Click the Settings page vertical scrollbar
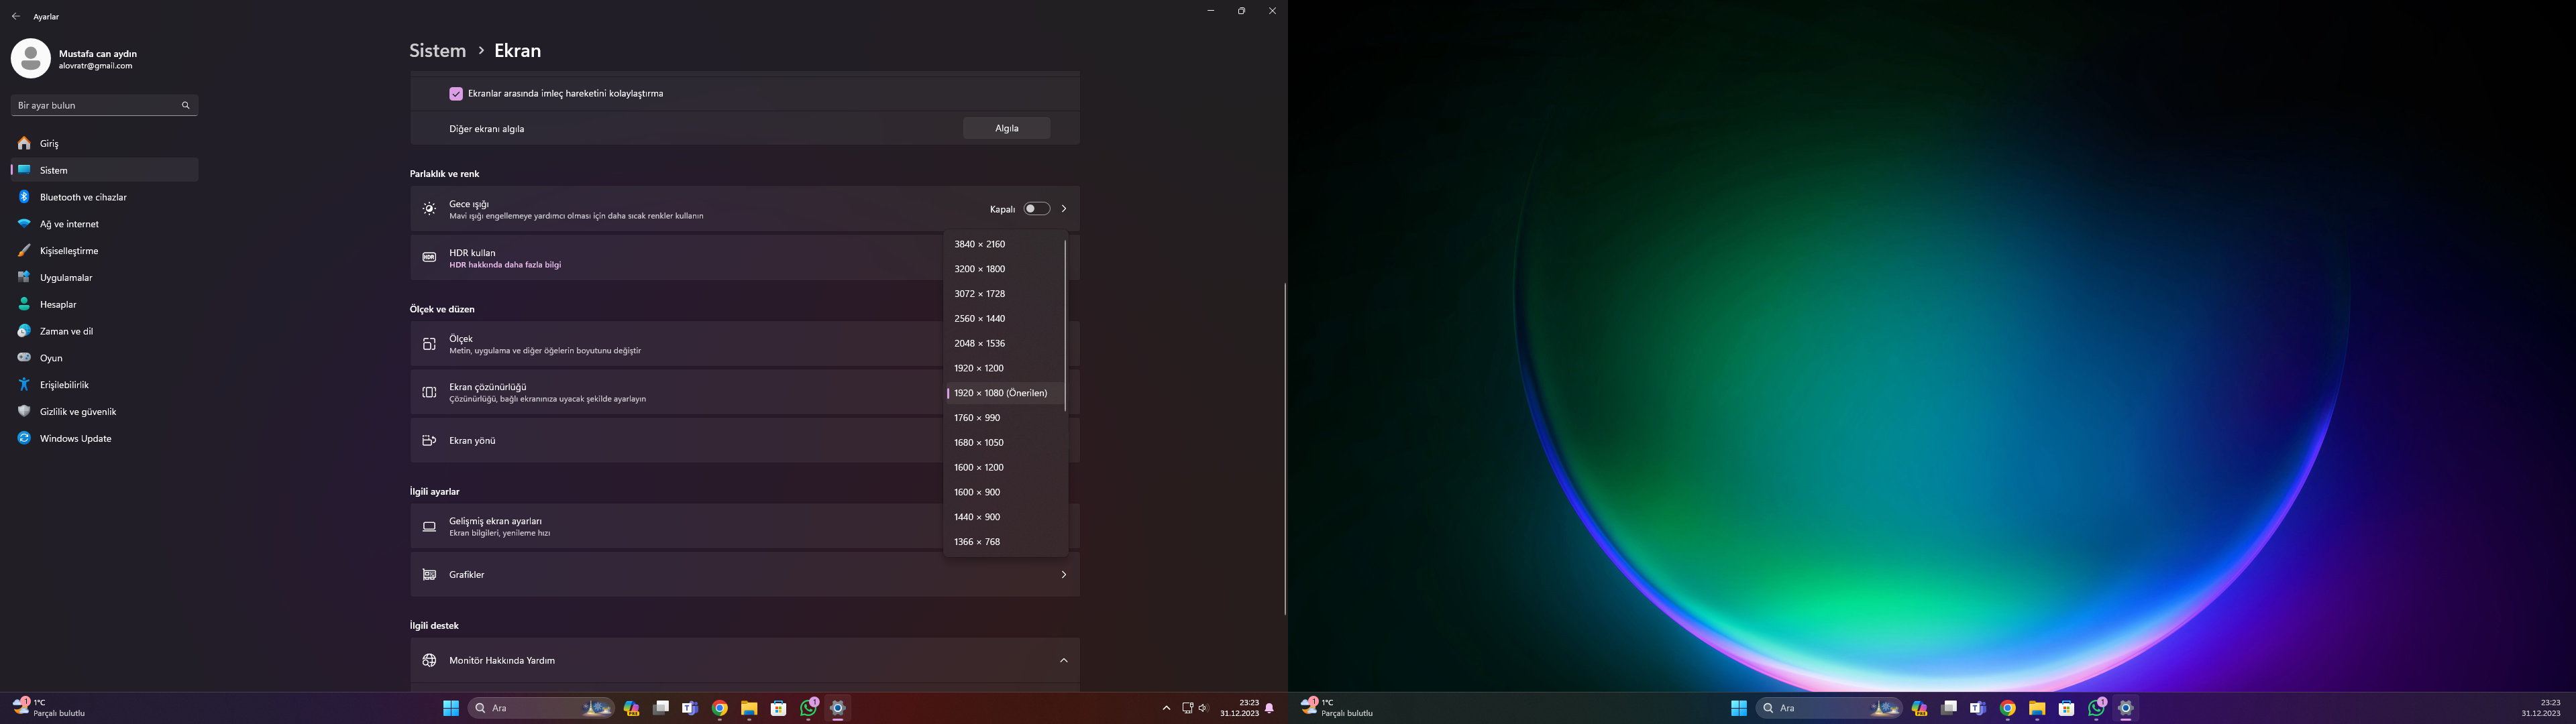This screenshot has width=2576, height=724. tap(1285, 449)
